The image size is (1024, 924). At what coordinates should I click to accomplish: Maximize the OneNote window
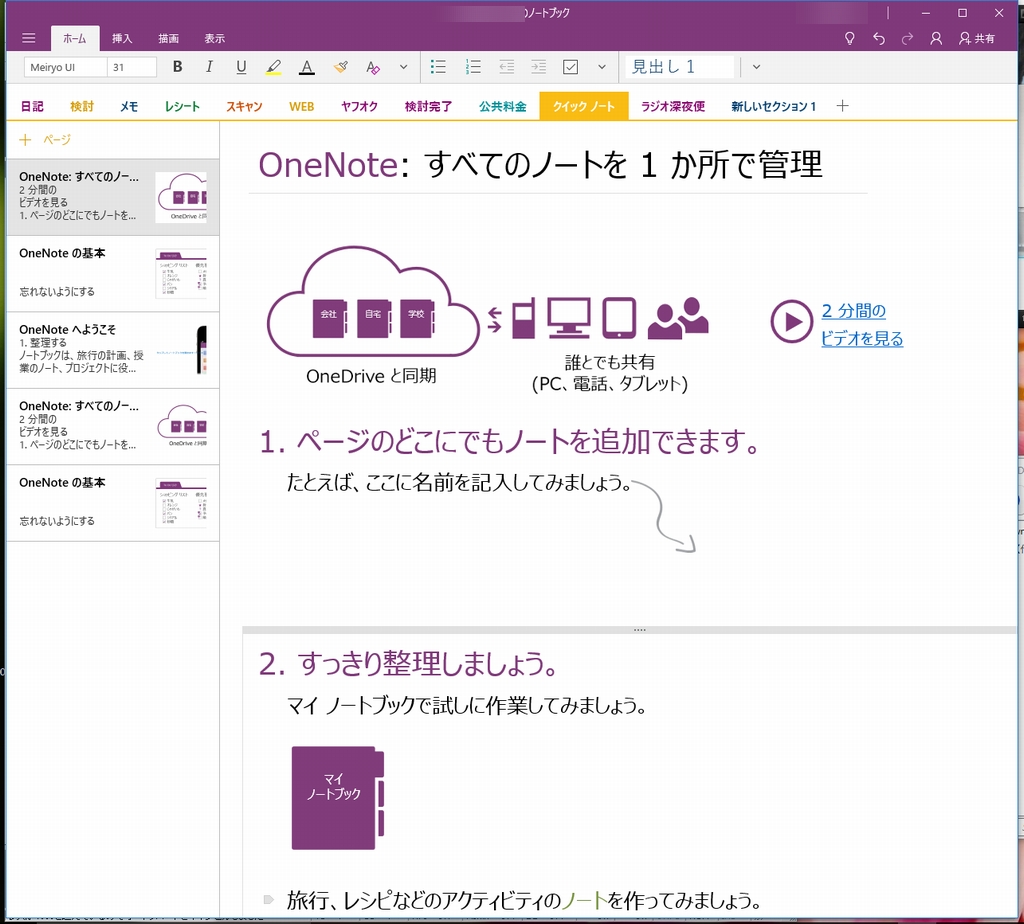(x=962, y=13)
